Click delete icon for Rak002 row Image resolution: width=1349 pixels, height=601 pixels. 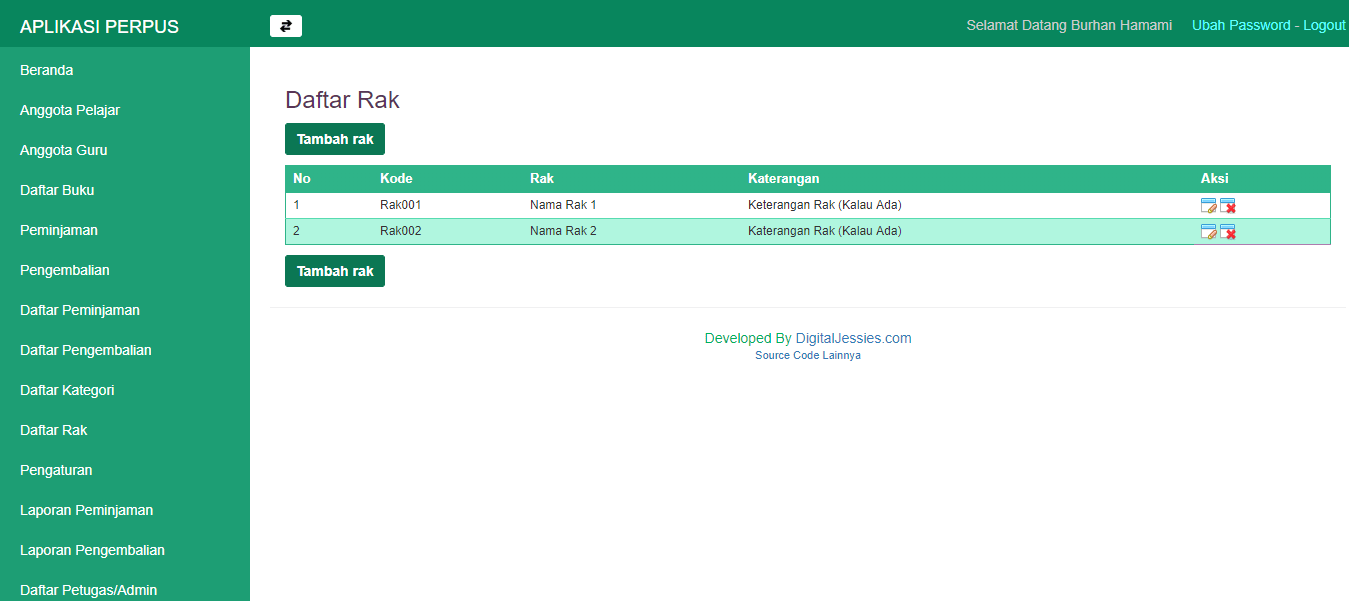click(x=1228, y=232)
